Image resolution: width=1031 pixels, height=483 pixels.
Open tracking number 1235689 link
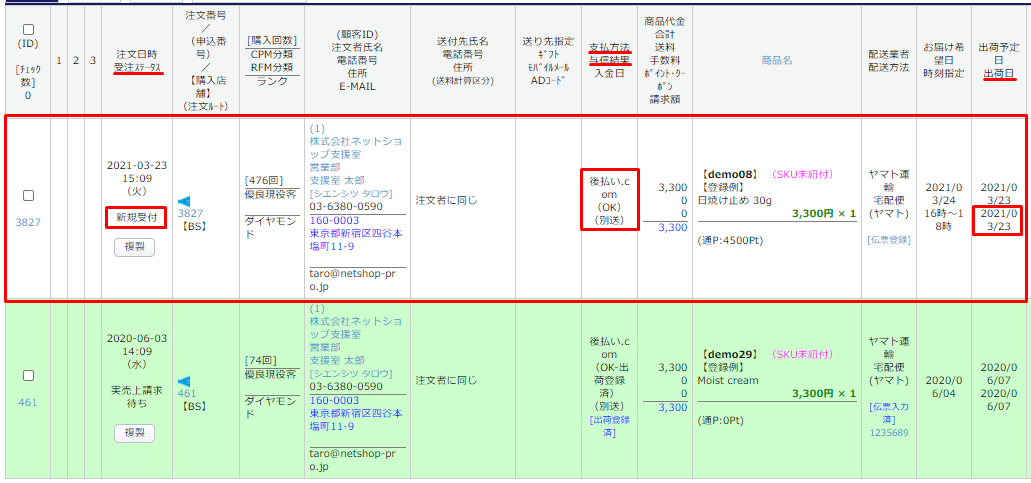(x=888, y=432)
